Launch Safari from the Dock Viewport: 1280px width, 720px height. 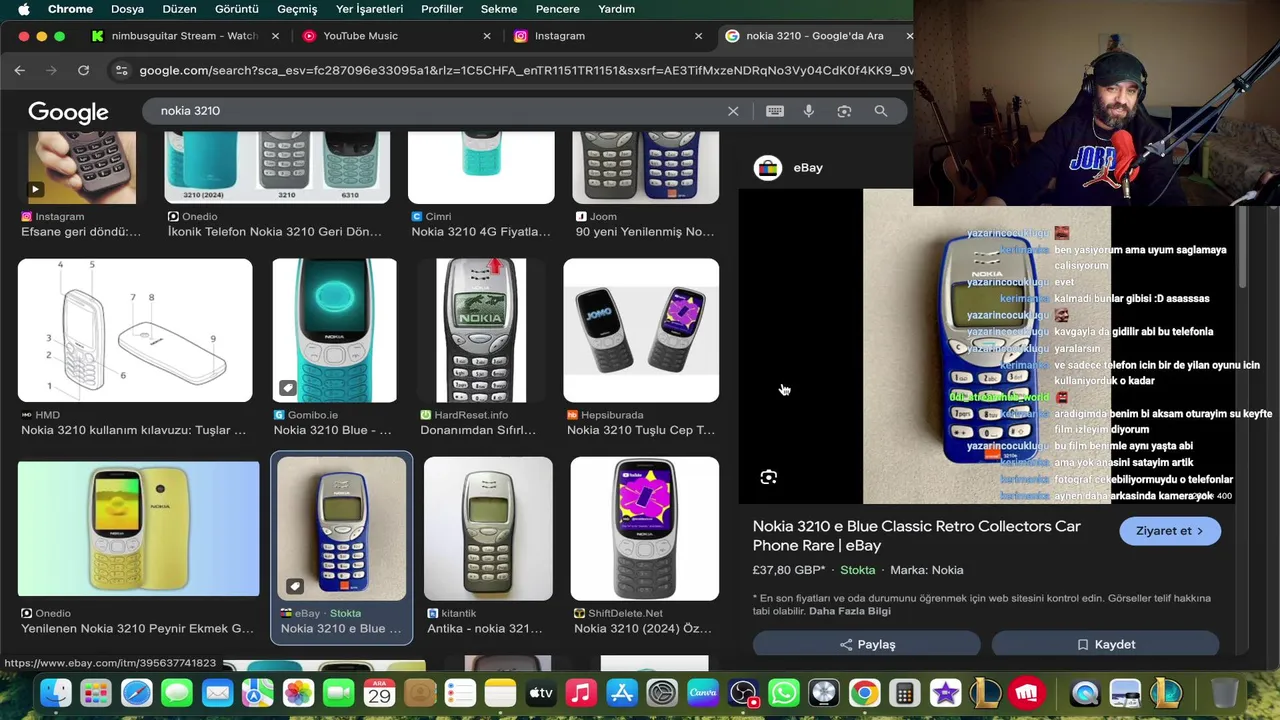pyautogui.click(x=137, y=692)
